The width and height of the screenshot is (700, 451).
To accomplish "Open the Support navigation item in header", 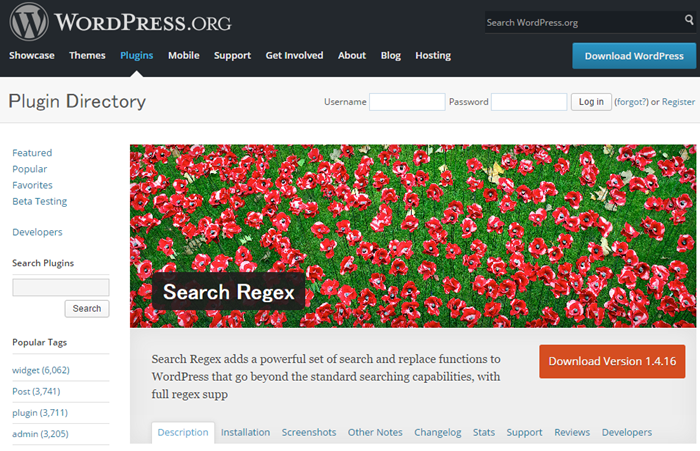I will (x=232, y=55).
